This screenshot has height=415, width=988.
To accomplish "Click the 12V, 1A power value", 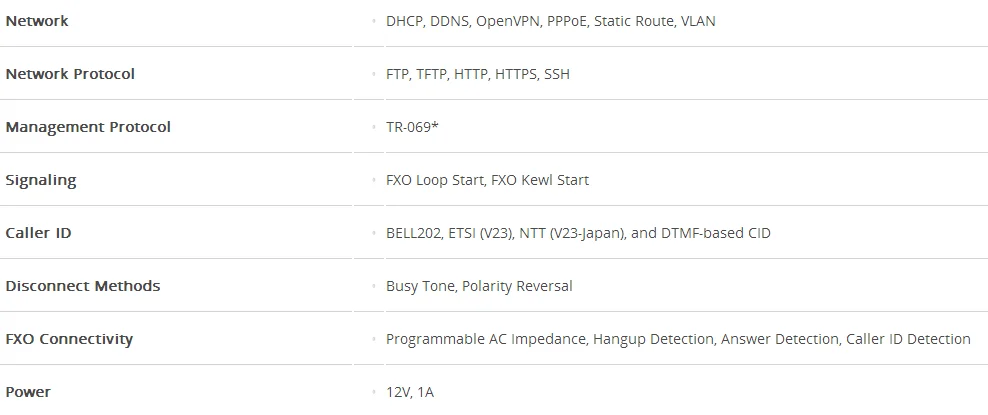I will 410,392.
